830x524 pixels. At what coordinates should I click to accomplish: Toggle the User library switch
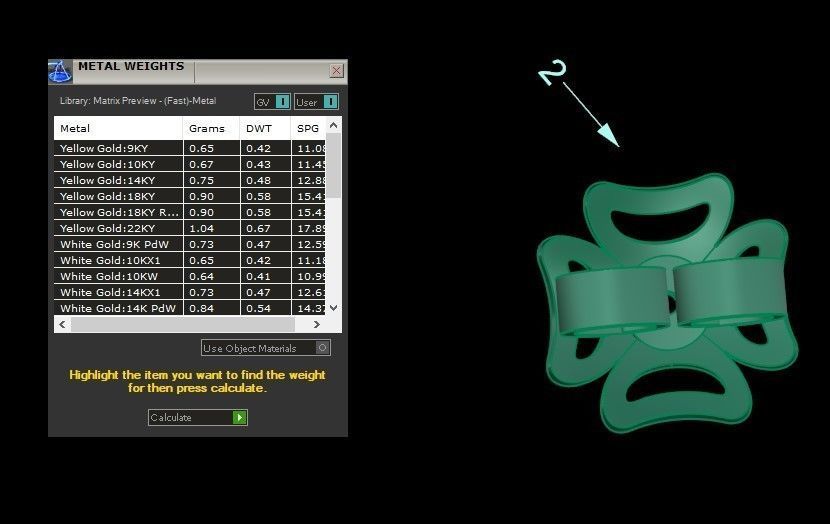(x=316, y=102)
